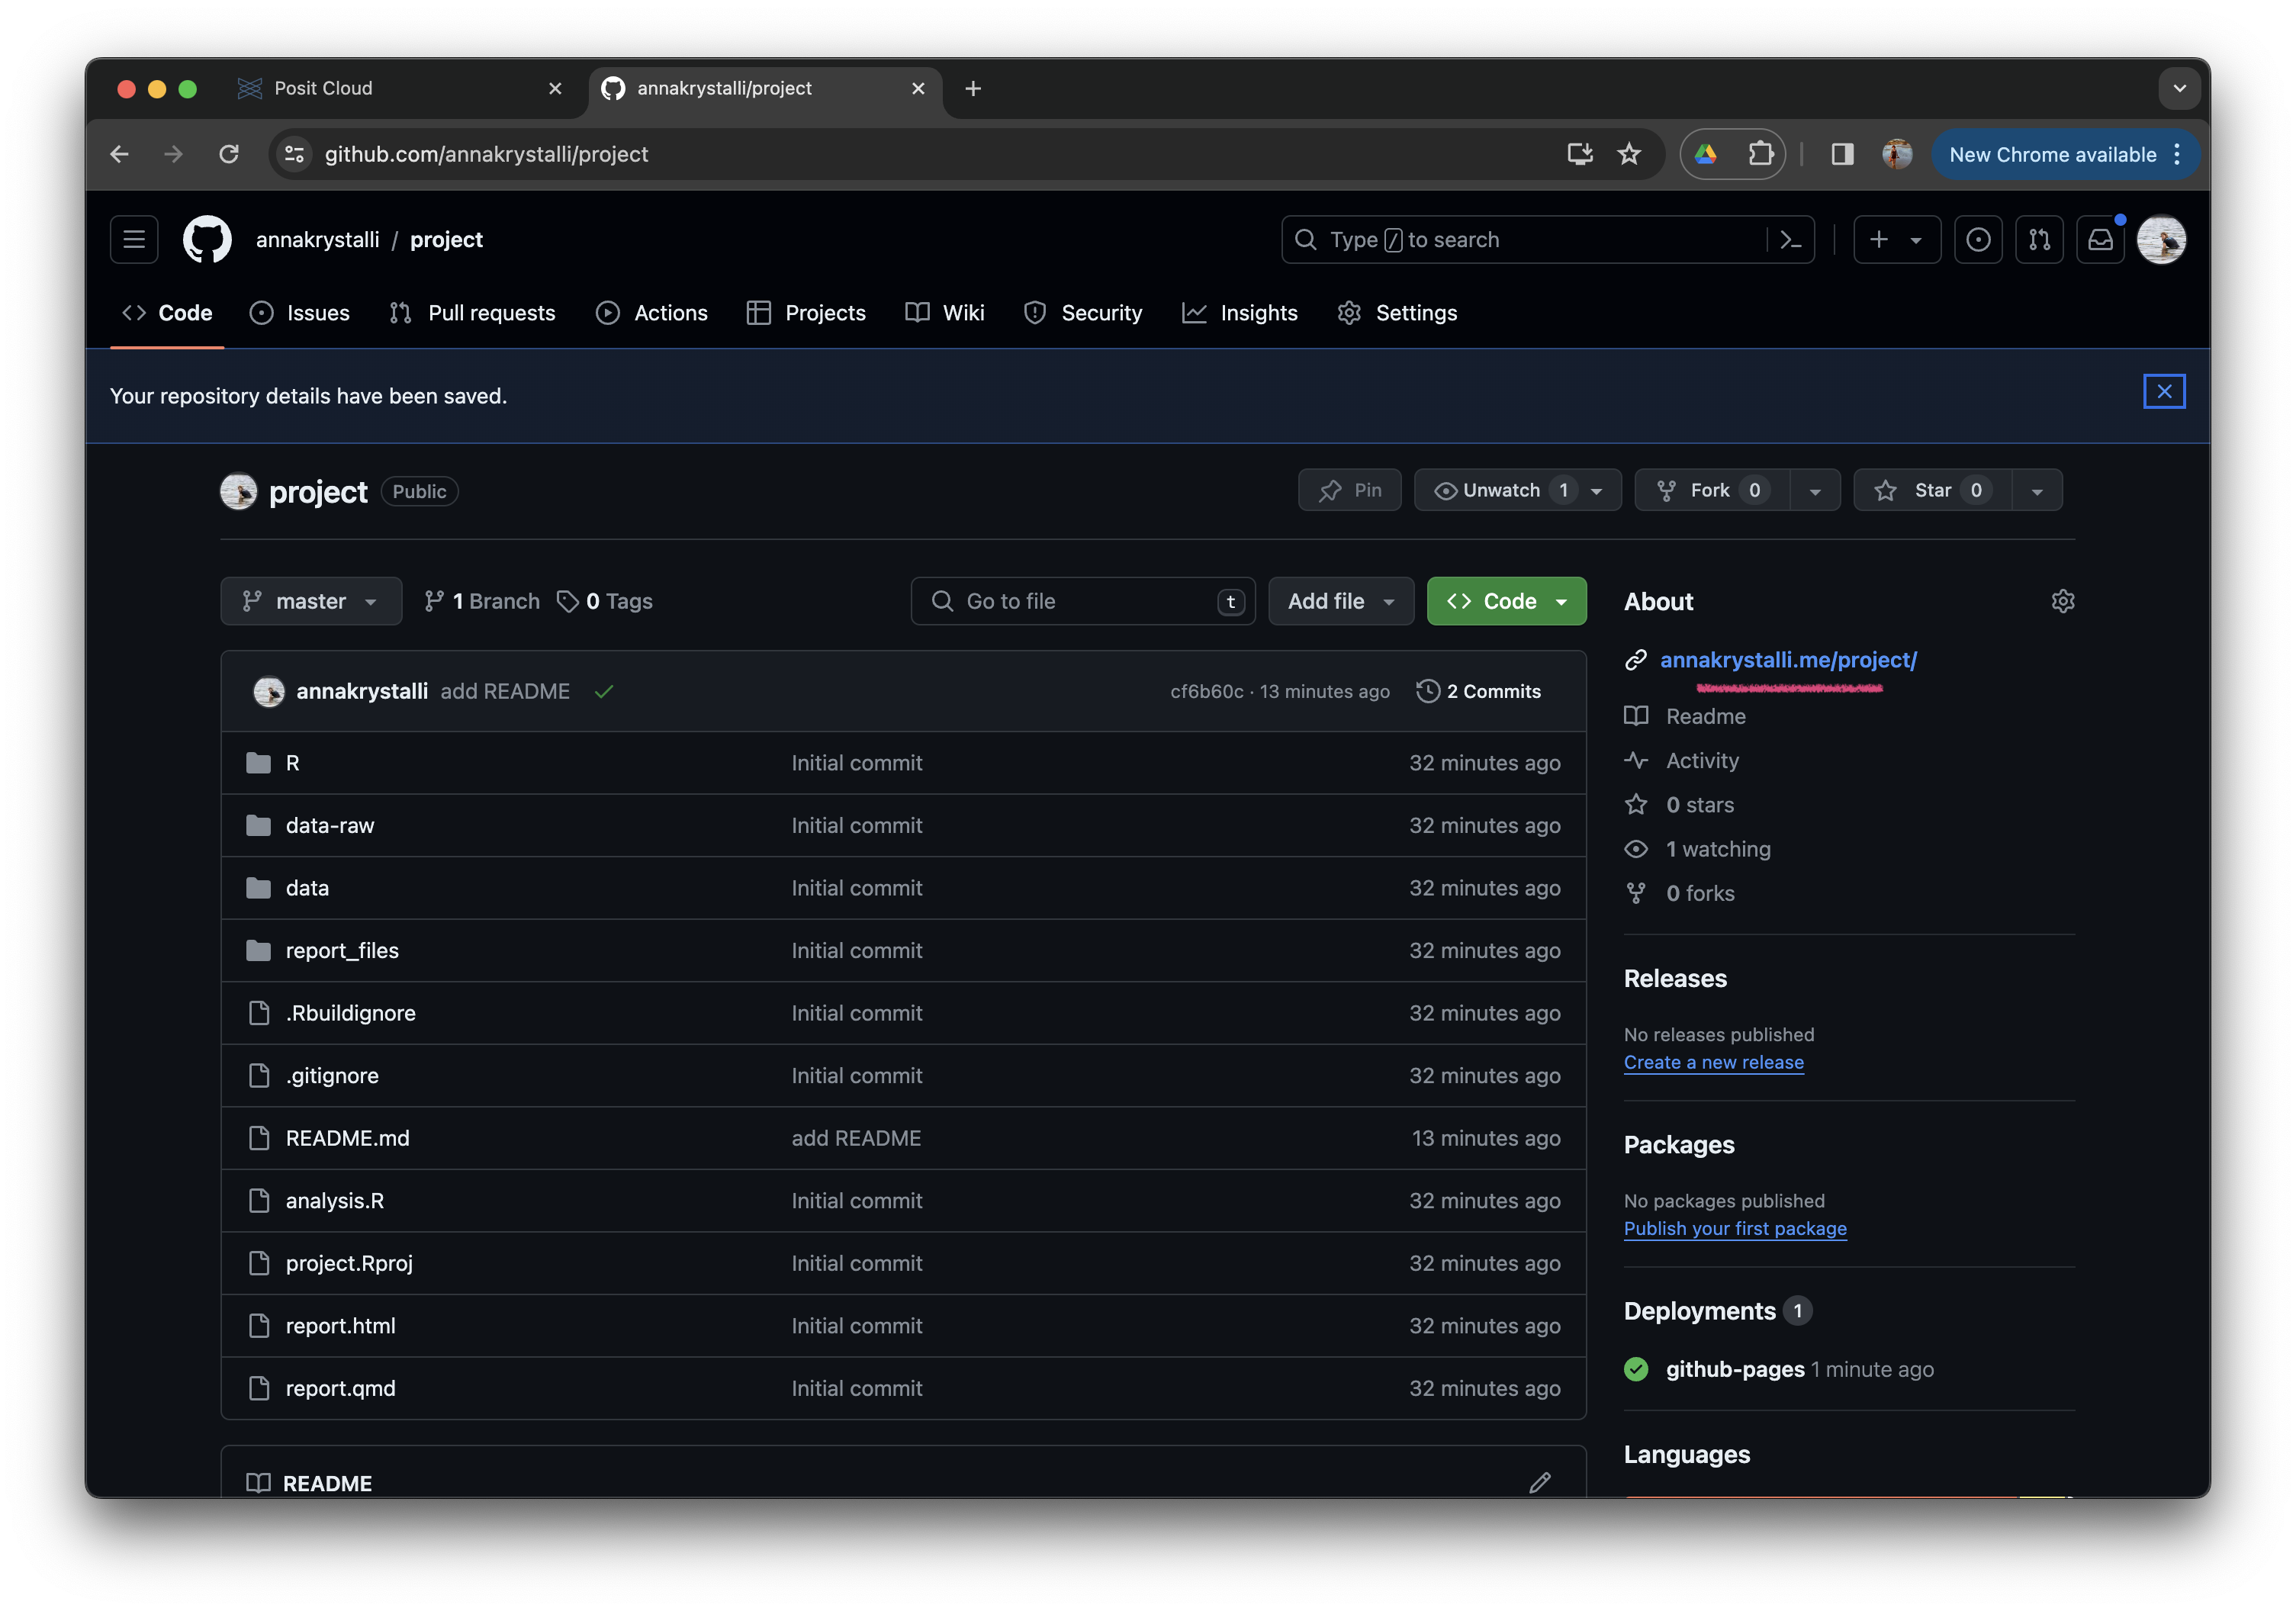Open the analysis.R file
This screenshot has width=2296, height=1611.
[x=335, y=1201]
